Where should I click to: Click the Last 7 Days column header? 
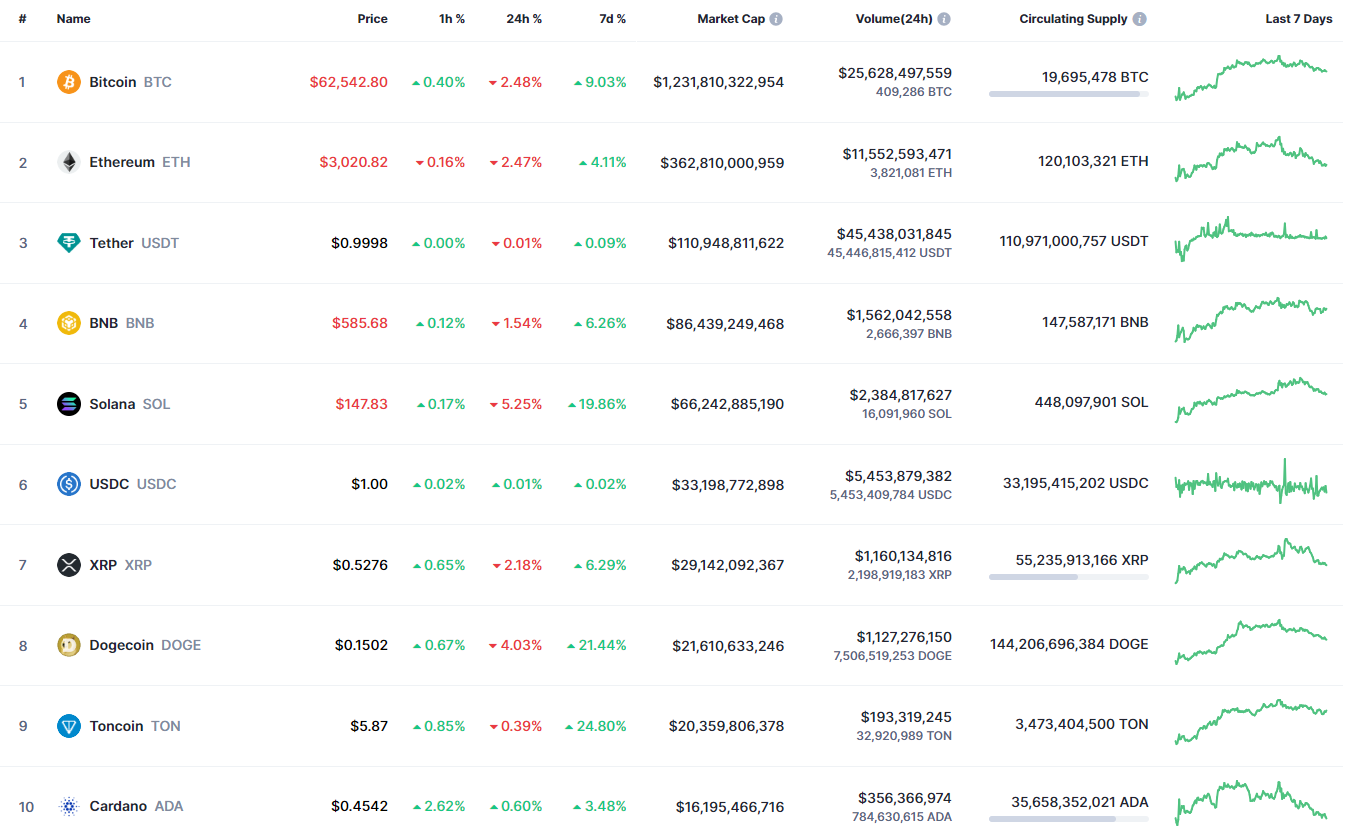[x=1299, y=19]
